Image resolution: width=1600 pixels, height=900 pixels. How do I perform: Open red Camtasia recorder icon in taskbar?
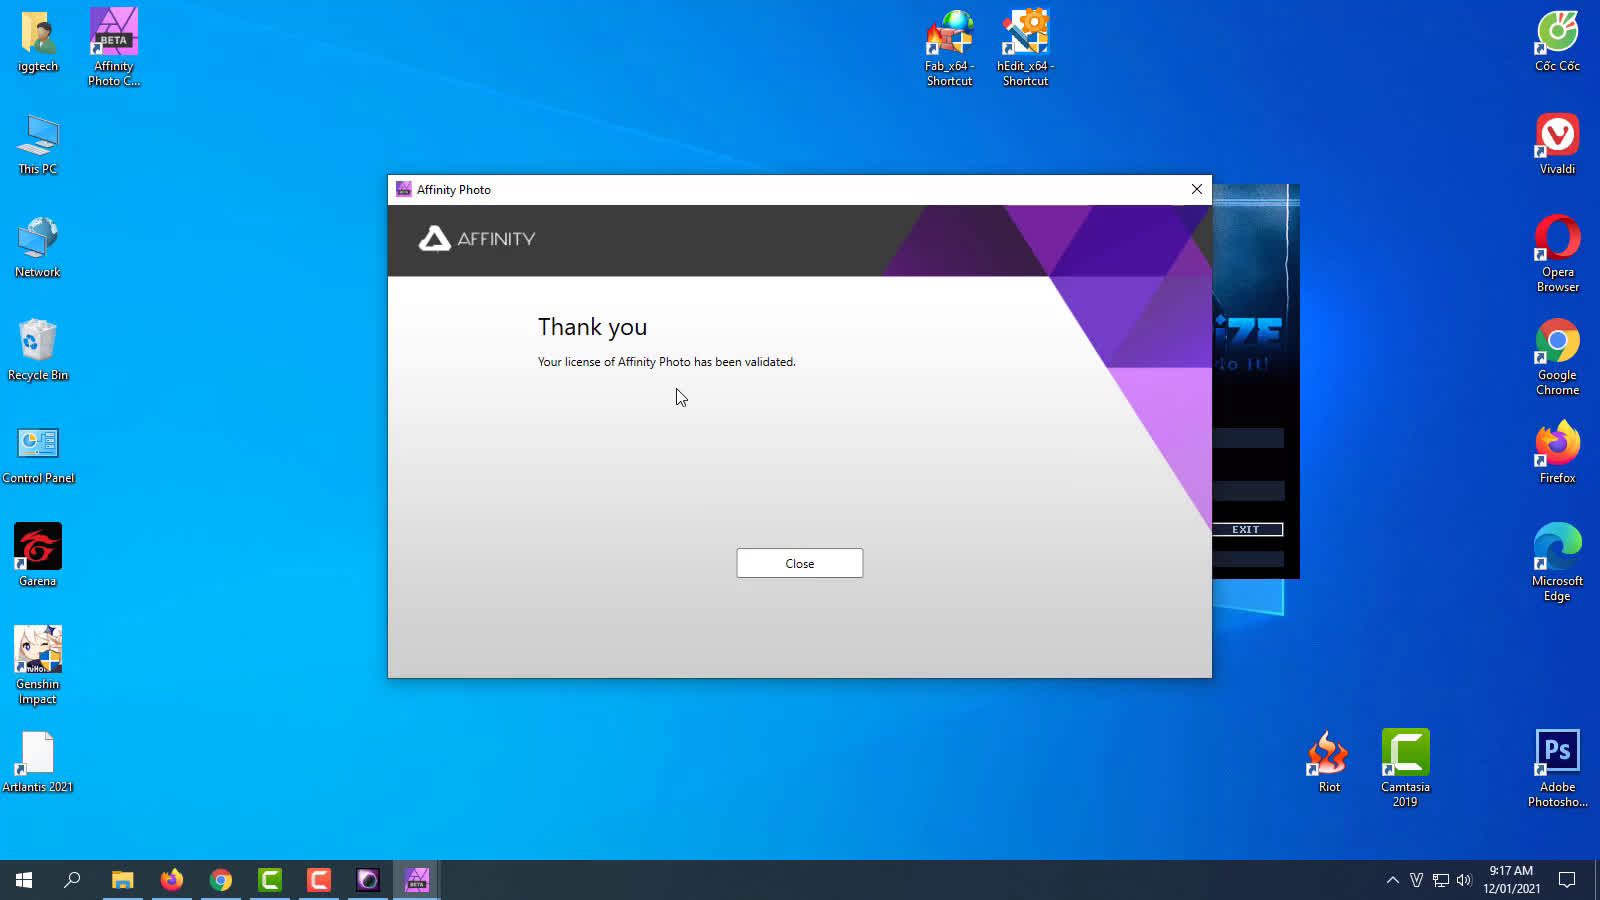tap(318, 880)
